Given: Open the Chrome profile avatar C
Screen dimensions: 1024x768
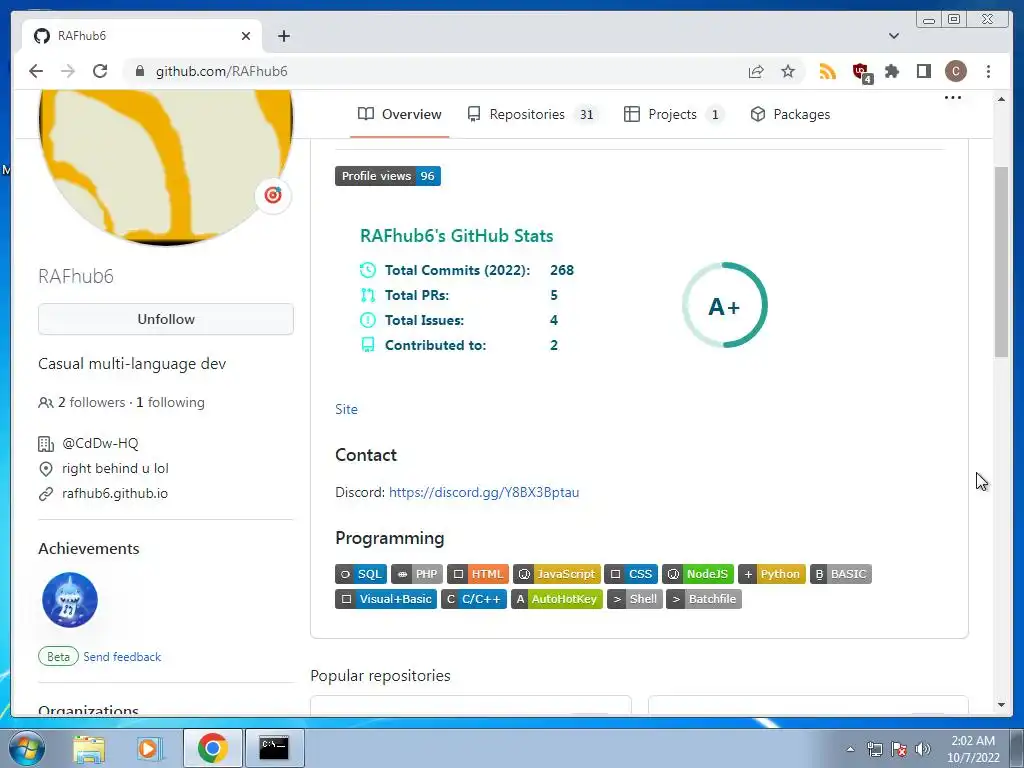Looking at the screenshot, I should pos(956,71).
